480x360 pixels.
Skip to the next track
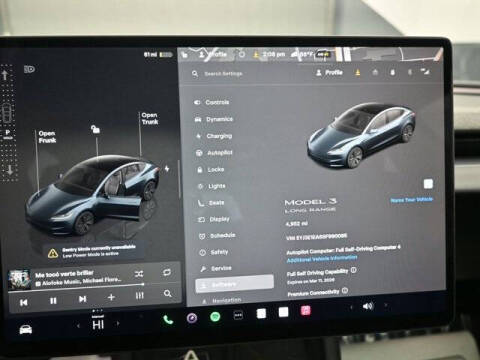(x=82, y=299)
